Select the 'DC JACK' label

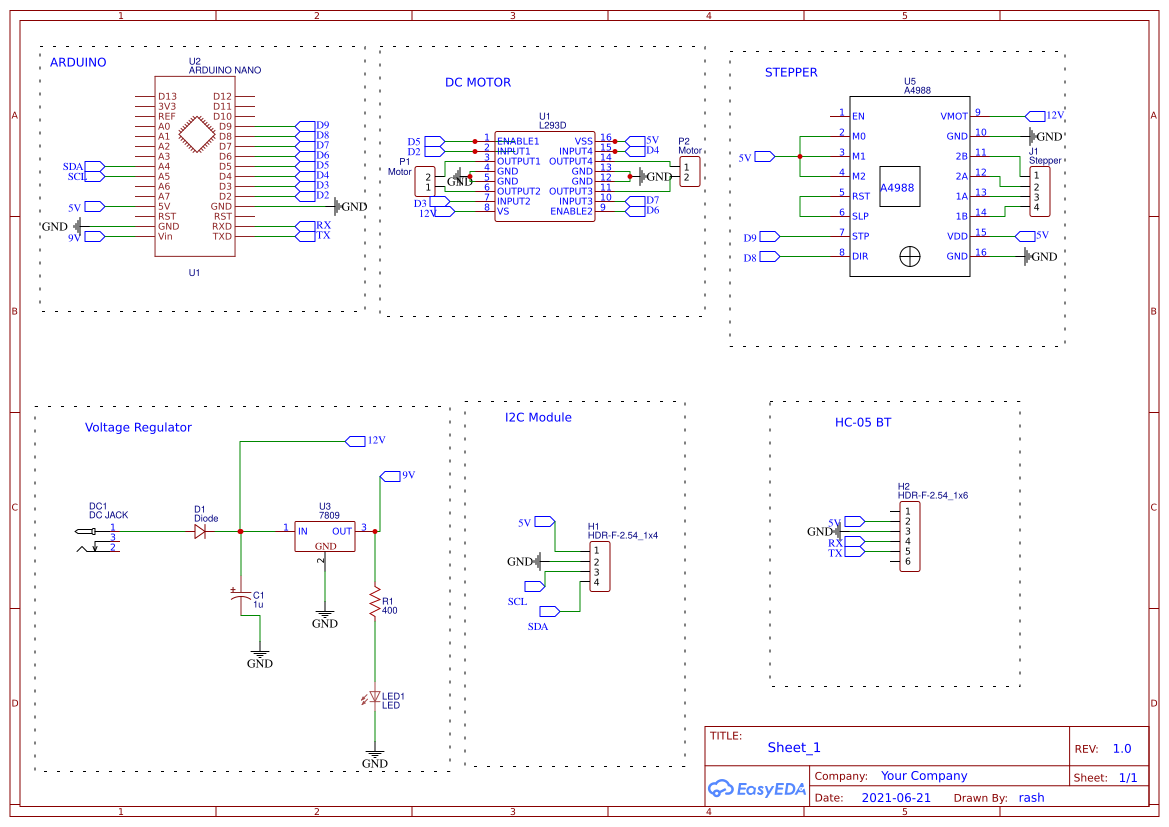tap(109, 515)
